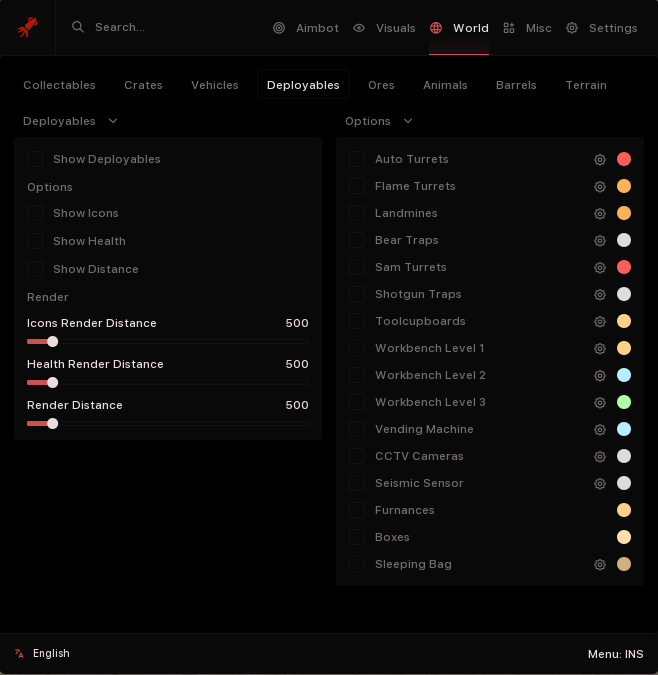
Task: Collapse the Options section chevron
Action: 408,121
